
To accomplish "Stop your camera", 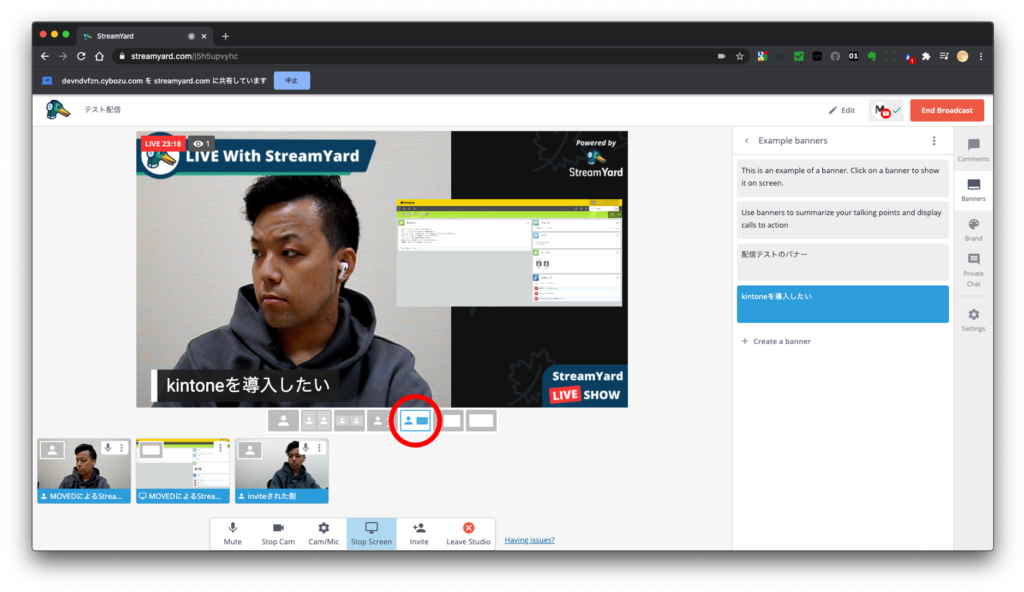I will [x=278, y=533].
